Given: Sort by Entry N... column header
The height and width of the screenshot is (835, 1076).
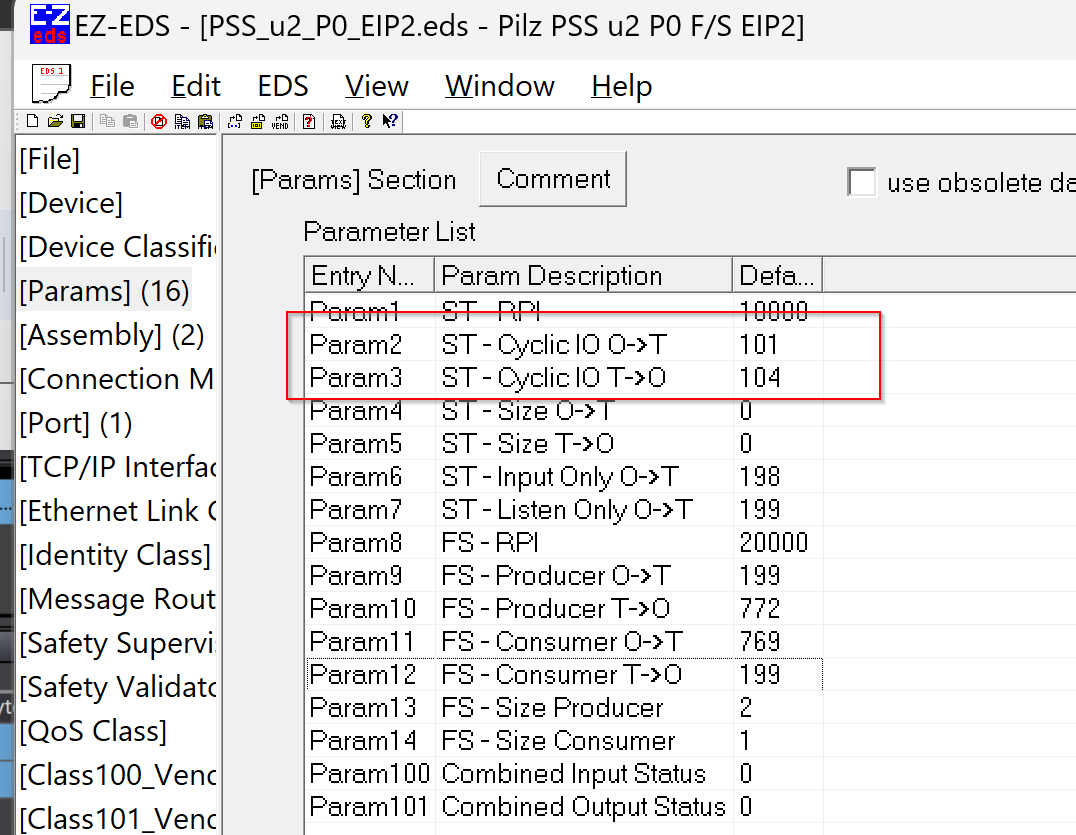Looking at the screenshot, I should click(369, 275).
